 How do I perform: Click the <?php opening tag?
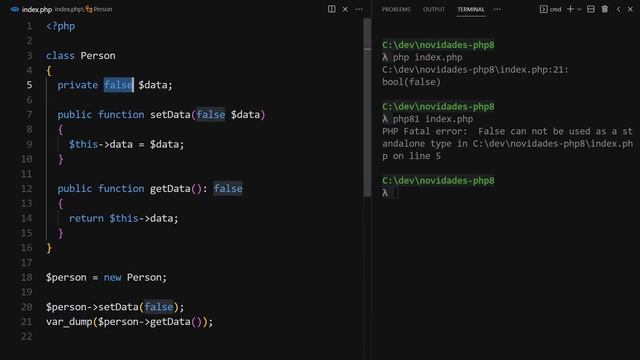click(x=60, y=26)
